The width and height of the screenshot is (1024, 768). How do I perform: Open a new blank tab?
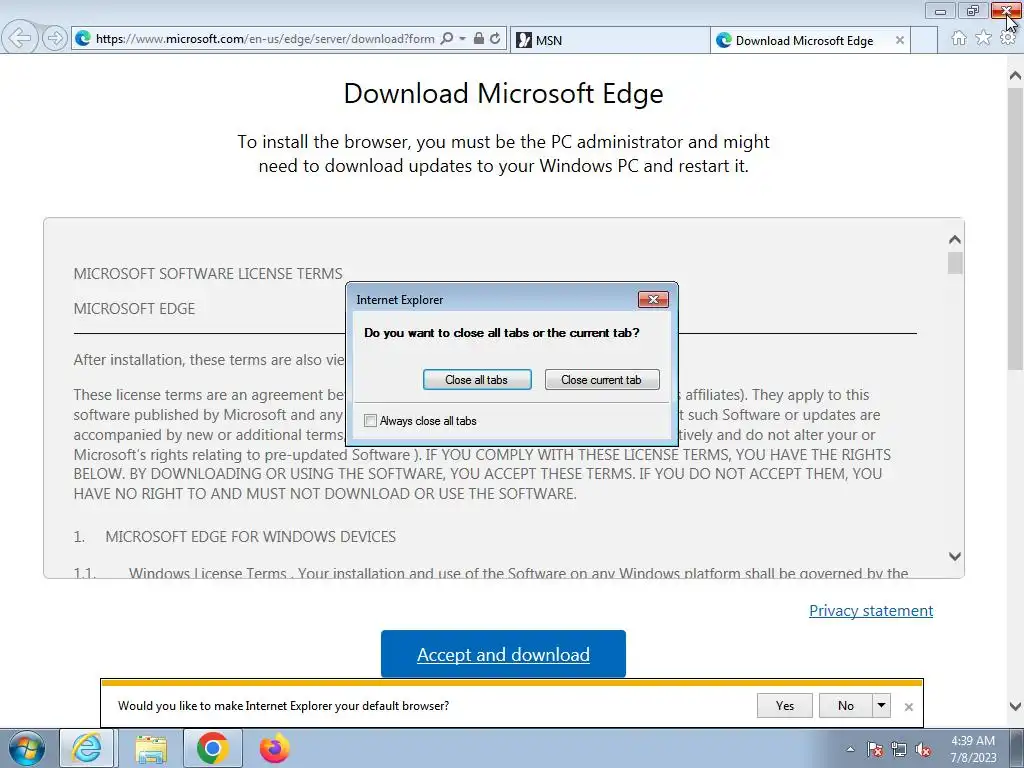pyautogui.click(x=924, y=40)
